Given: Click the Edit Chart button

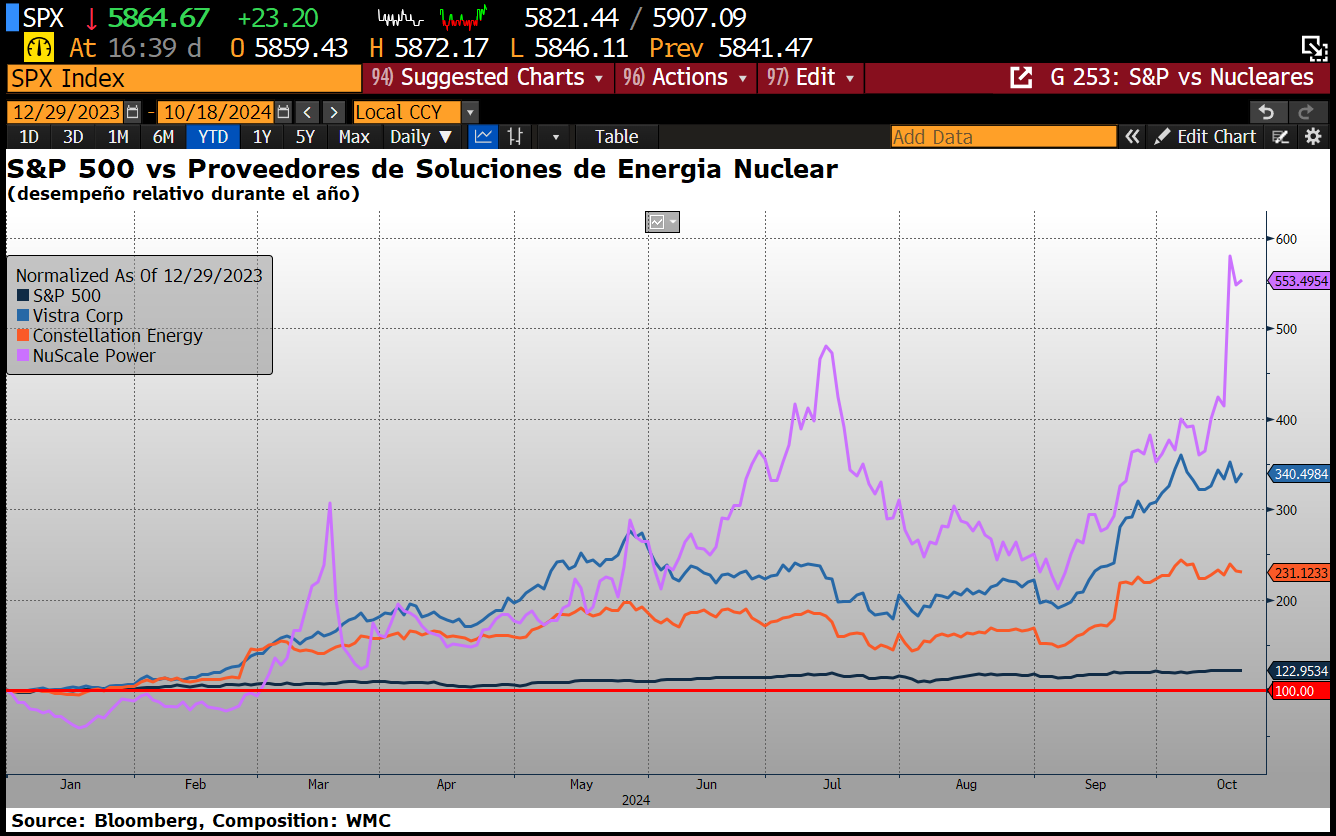Looking at the screenshot, I should (x=1206, y=137).
